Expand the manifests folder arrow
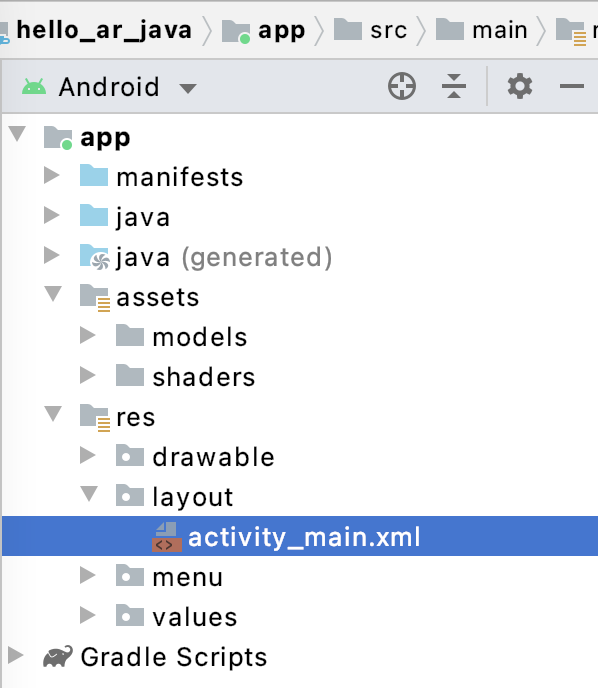The height and width of the screenshot is (688, 598). [x=52, y=176]
